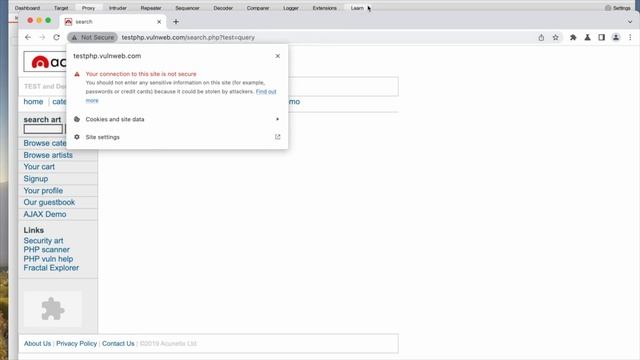Screen dimensions: 640x360
Task: Open Site settings from popup
Action: (177, 137)
